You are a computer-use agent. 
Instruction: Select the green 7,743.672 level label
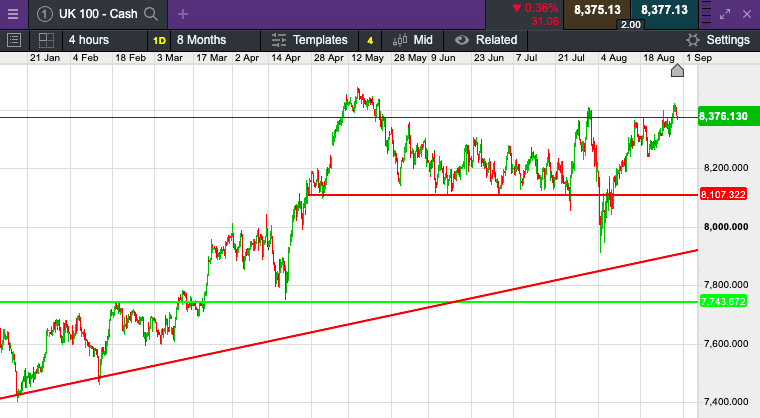pos(723,302)
